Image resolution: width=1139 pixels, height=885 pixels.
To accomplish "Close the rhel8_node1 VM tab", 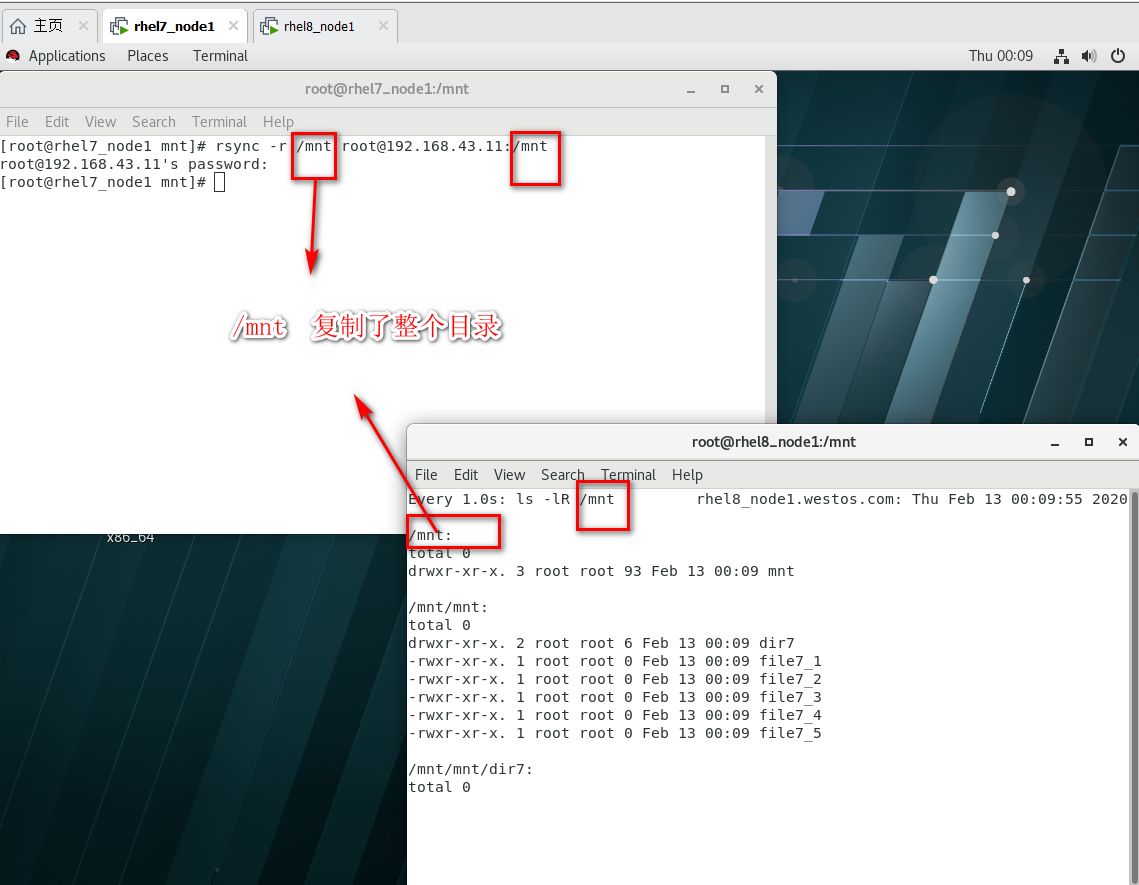I will pos(383,25).
